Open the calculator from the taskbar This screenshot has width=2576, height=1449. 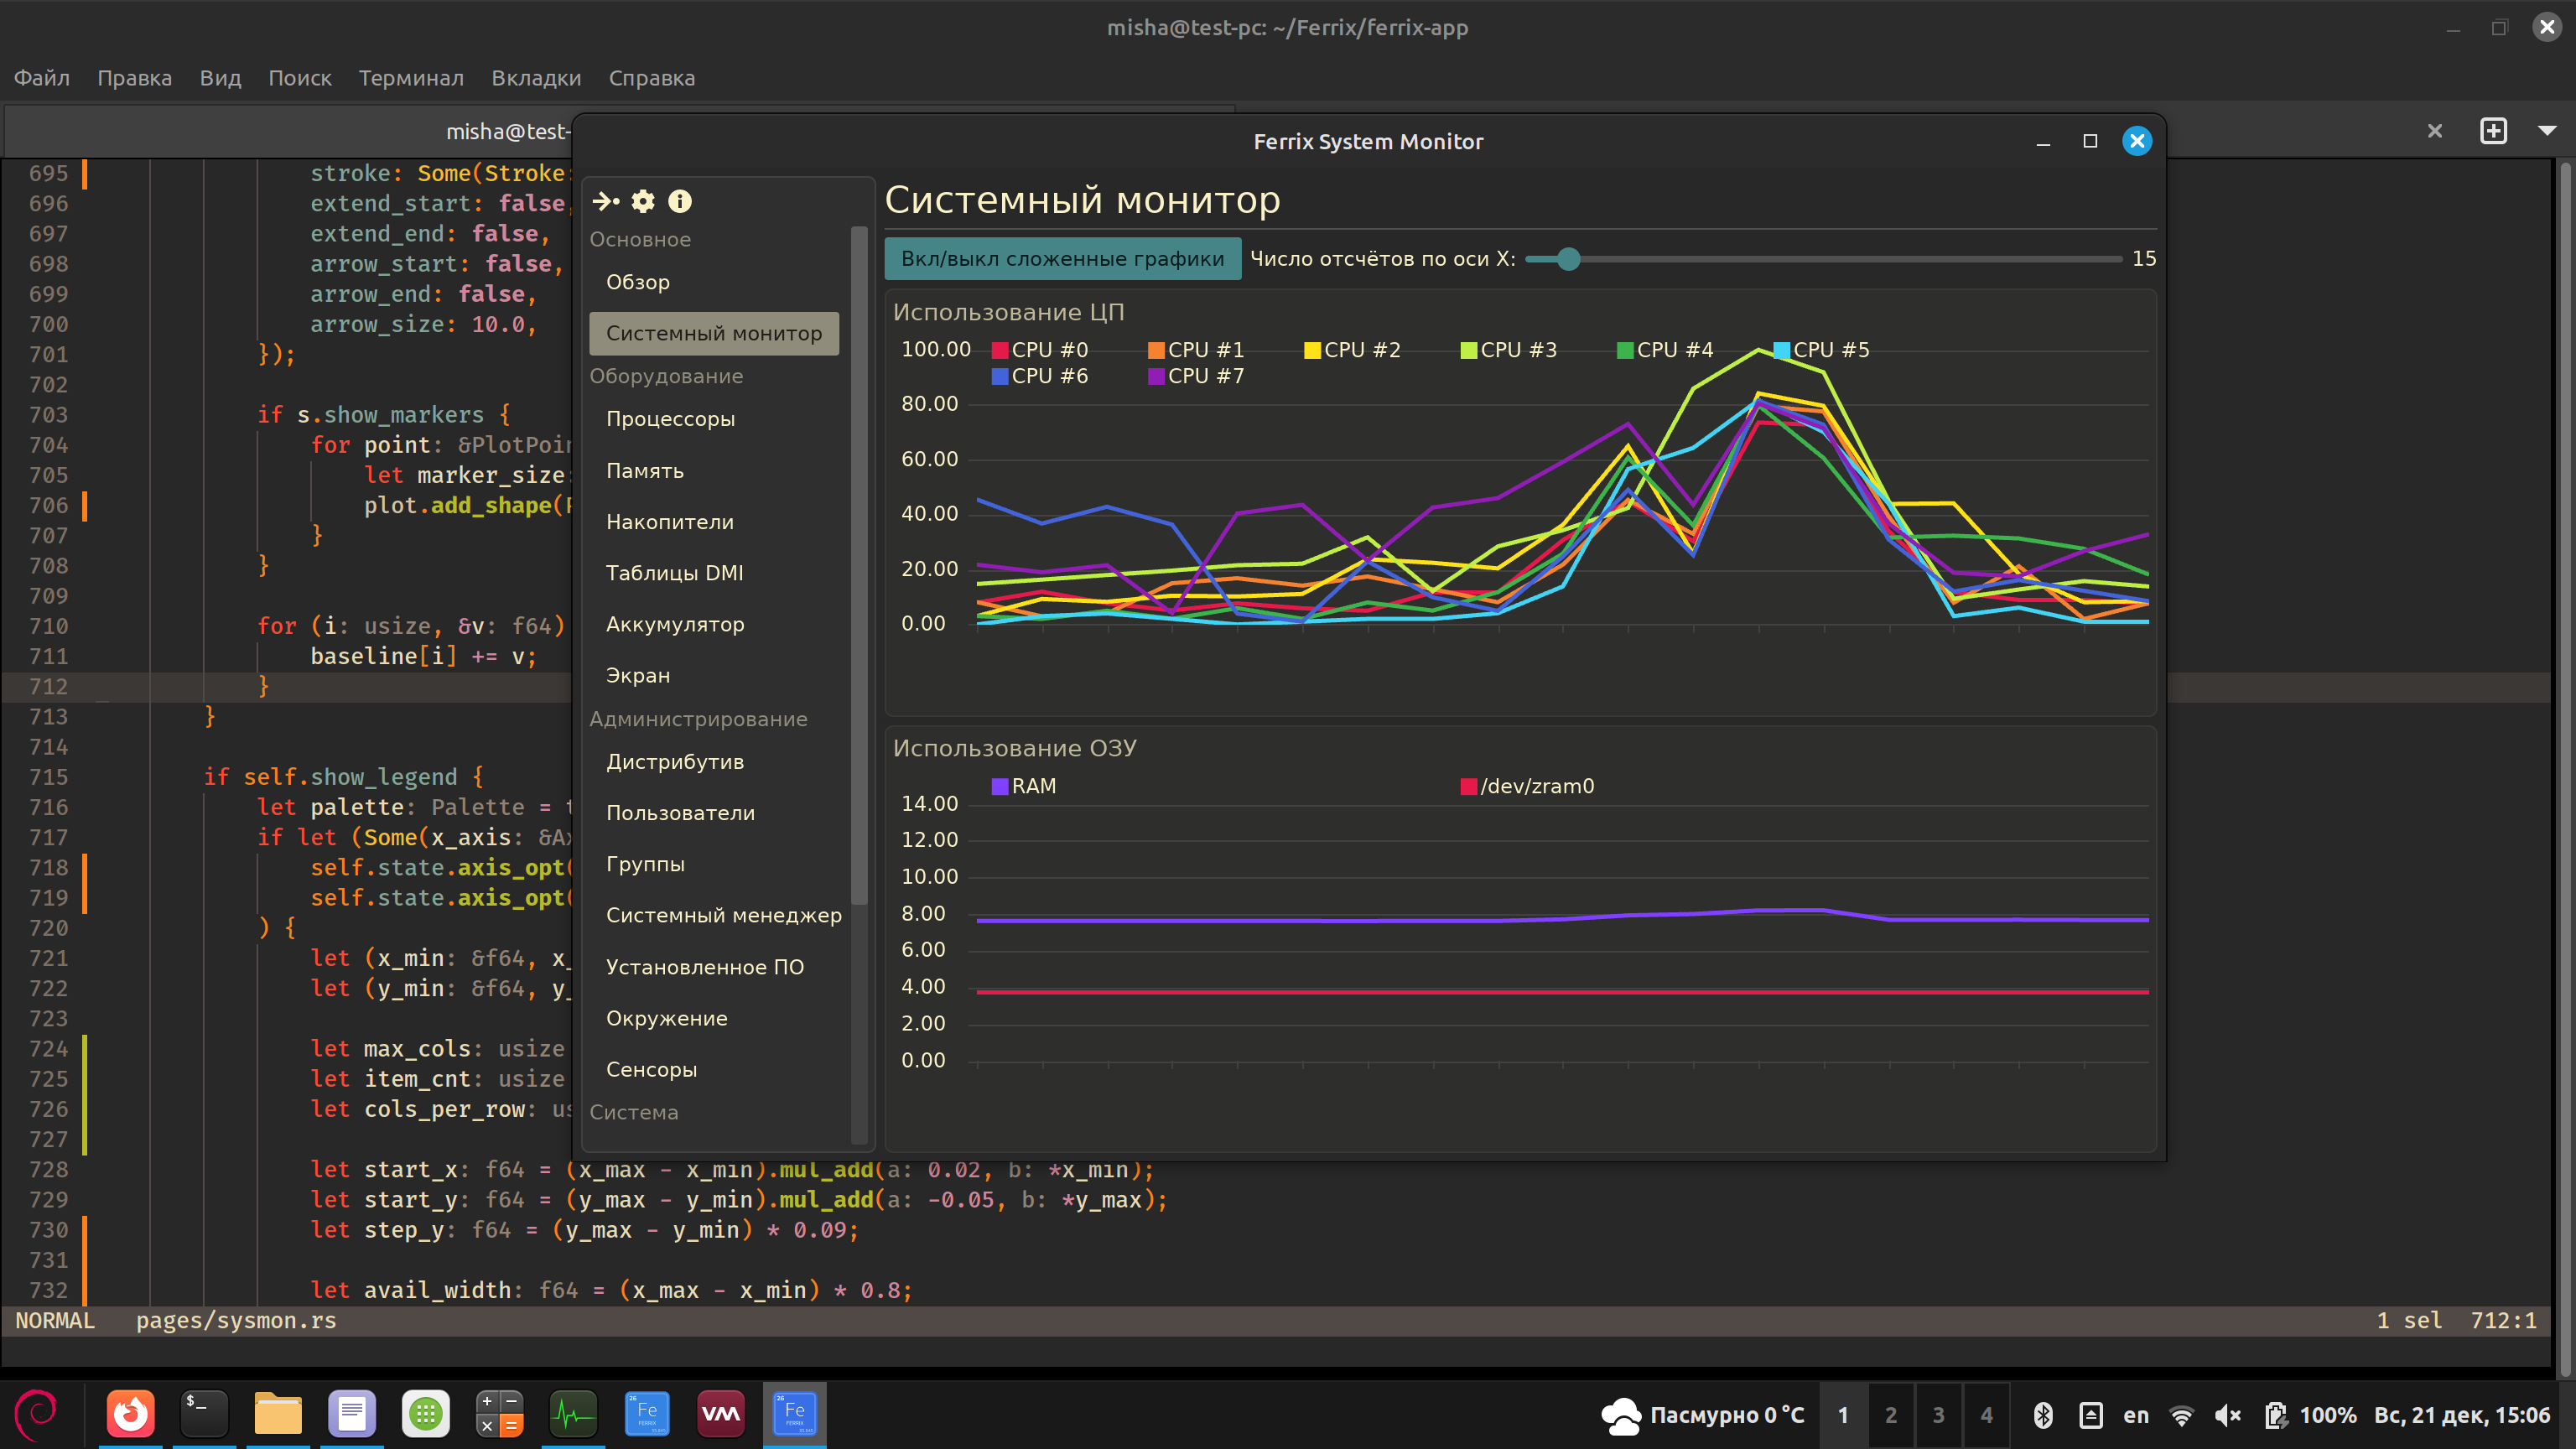(499, 1414)
